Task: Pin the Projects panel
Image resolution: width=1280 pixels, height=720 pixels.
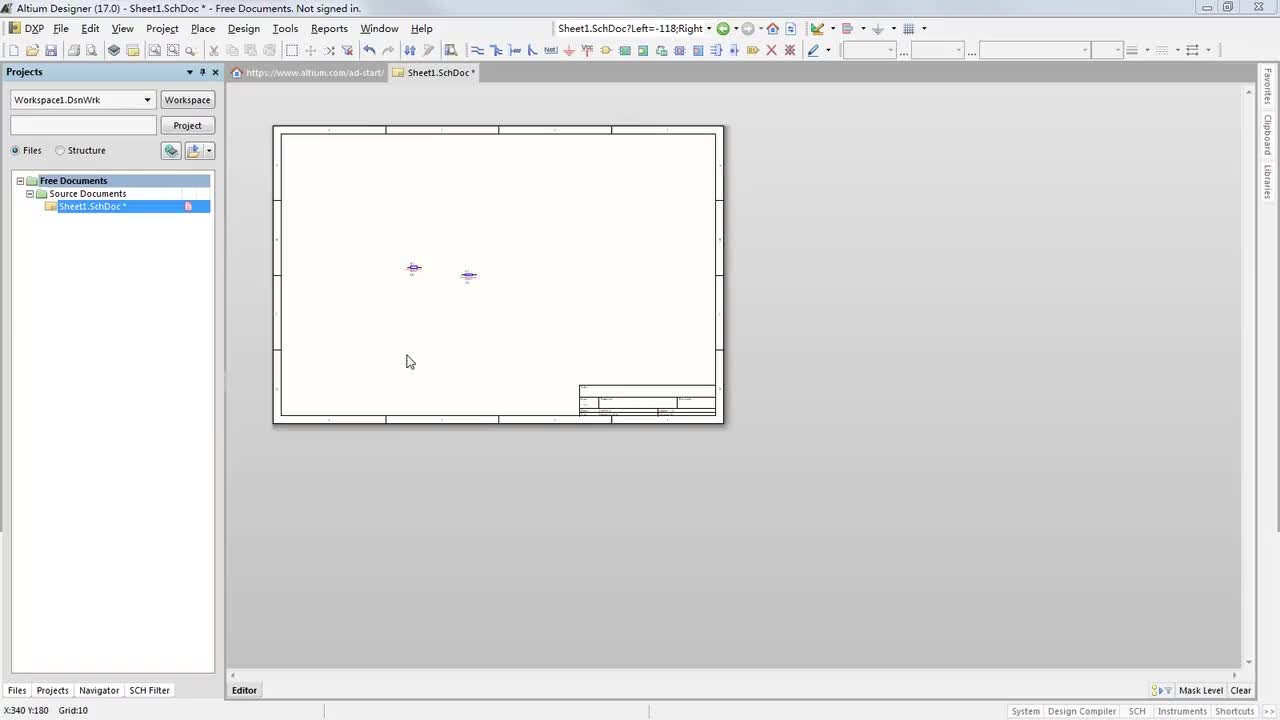Action: [202, 72]
